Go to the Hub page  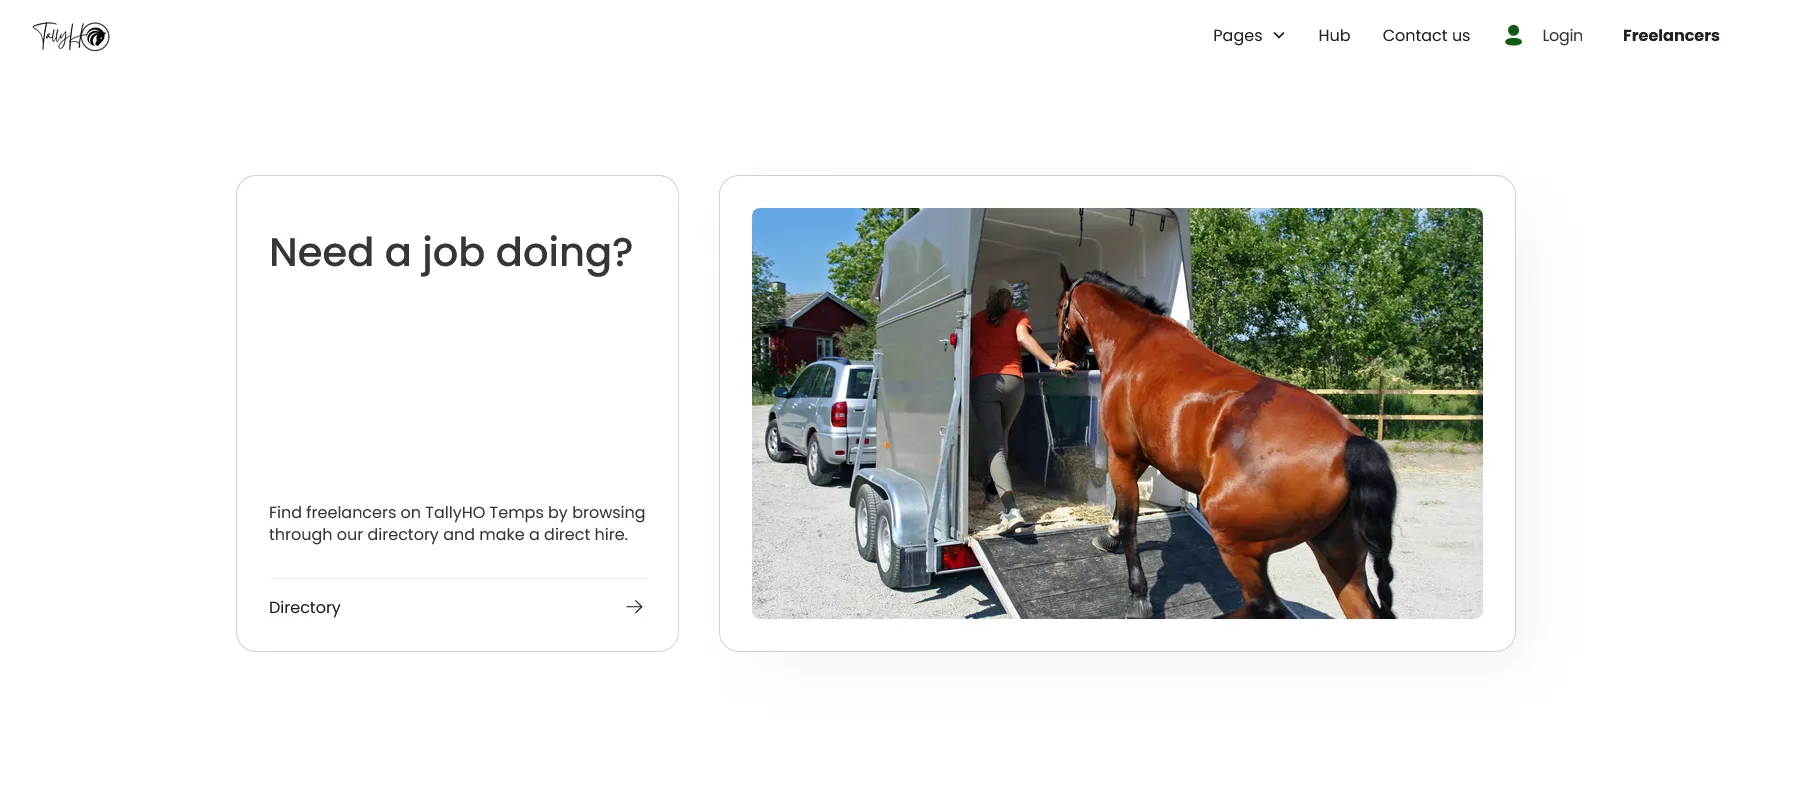pos(1334,36)
